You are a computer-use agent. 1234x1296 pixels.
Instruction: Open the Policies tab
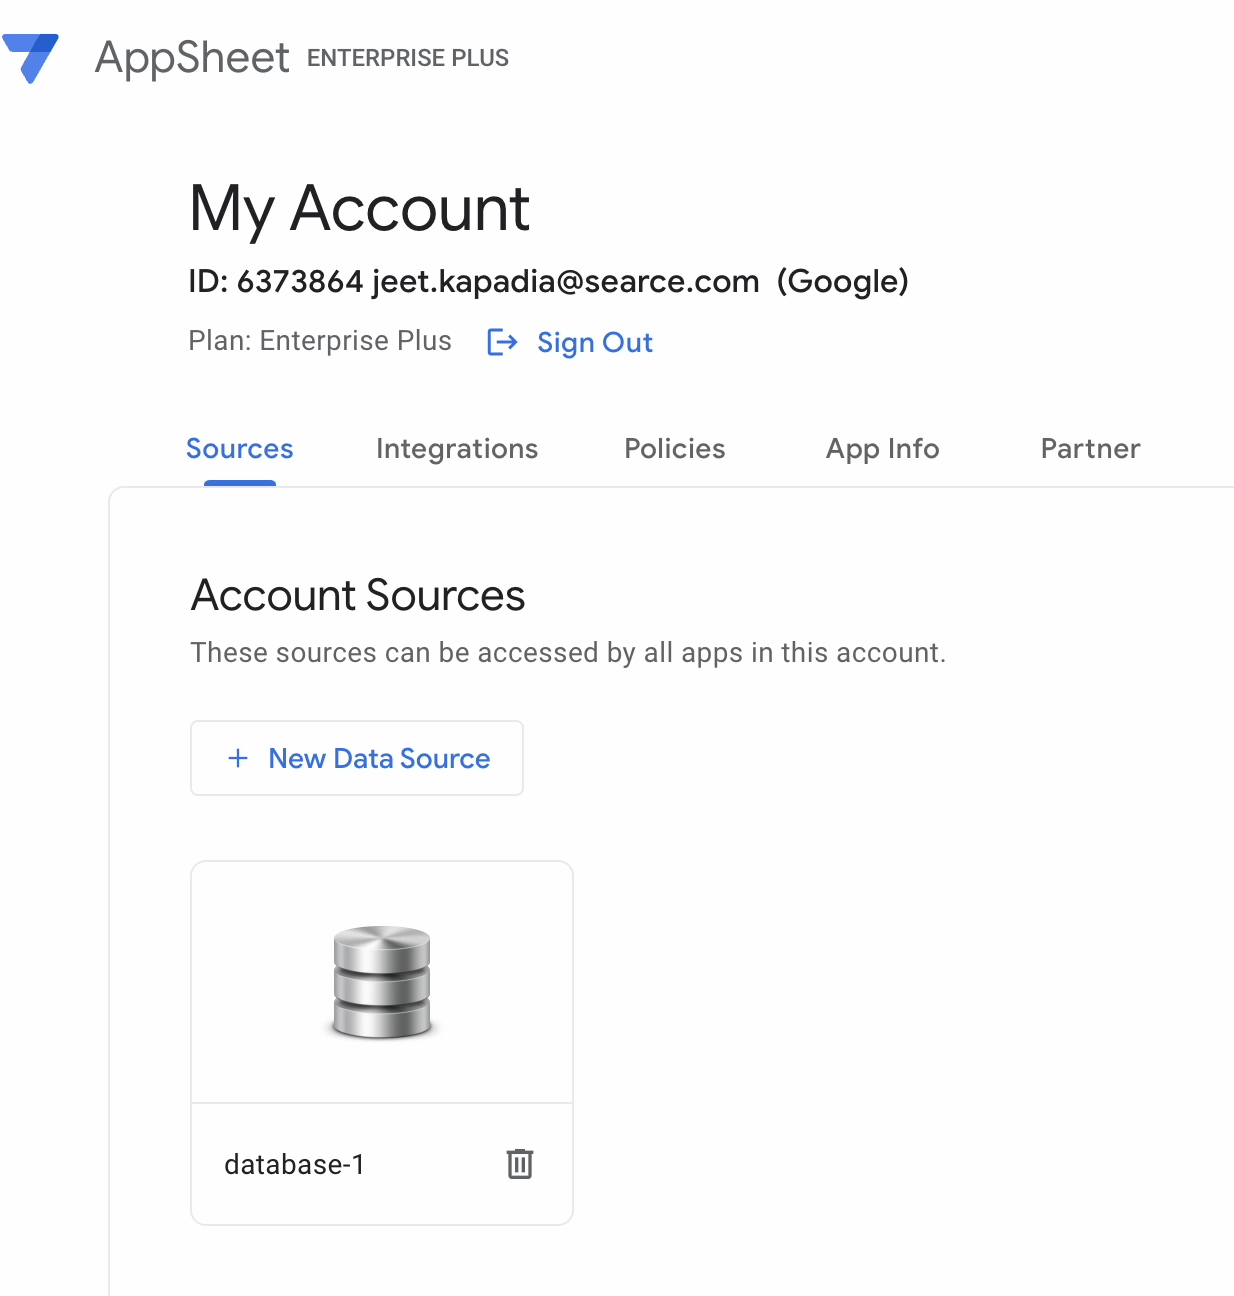pos(674,449)
